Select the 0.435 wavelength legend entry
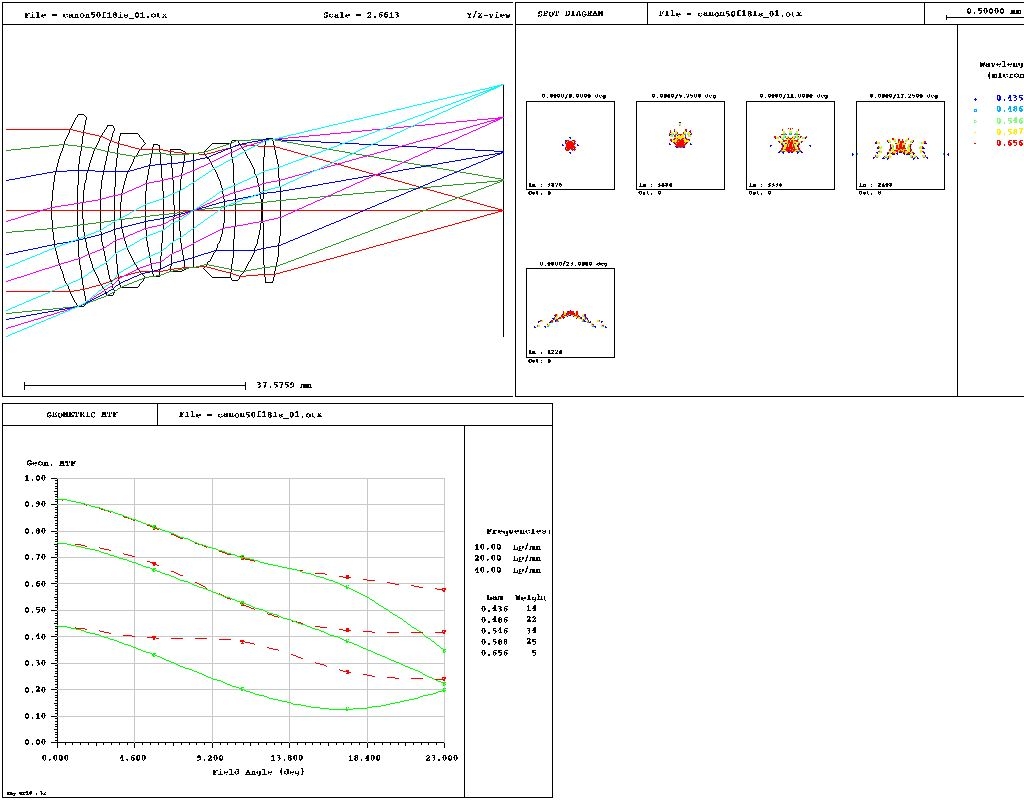 pyautogui.click(x=999, y=99)
